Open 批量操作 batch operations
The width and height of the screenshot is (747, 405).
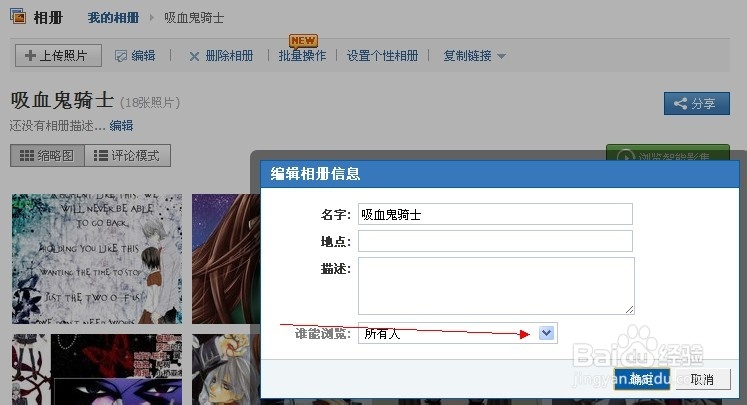[x=303, y=56]
